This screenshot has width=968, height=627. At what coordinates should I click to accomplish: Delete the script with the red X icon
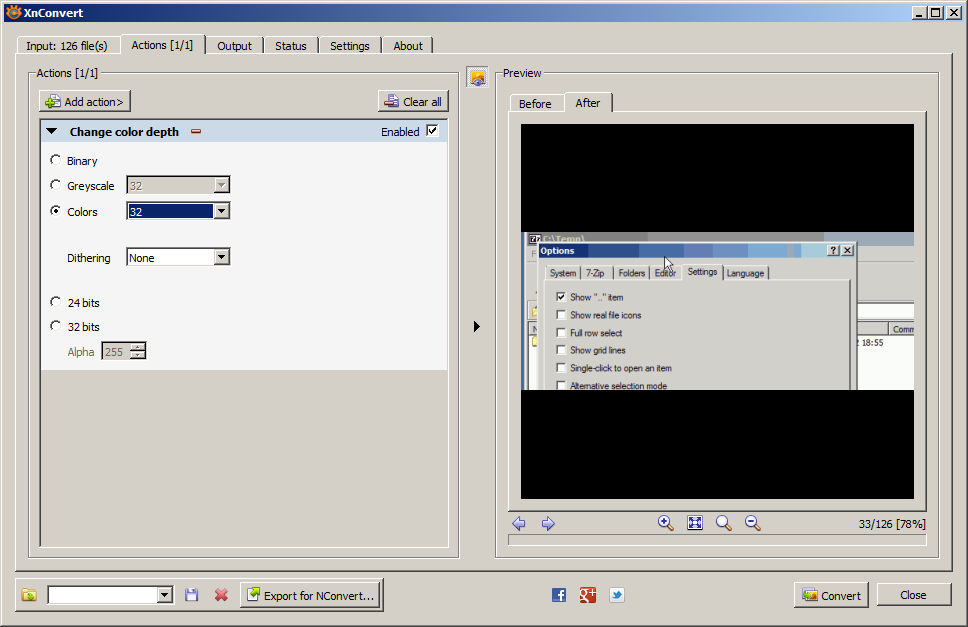221,595
